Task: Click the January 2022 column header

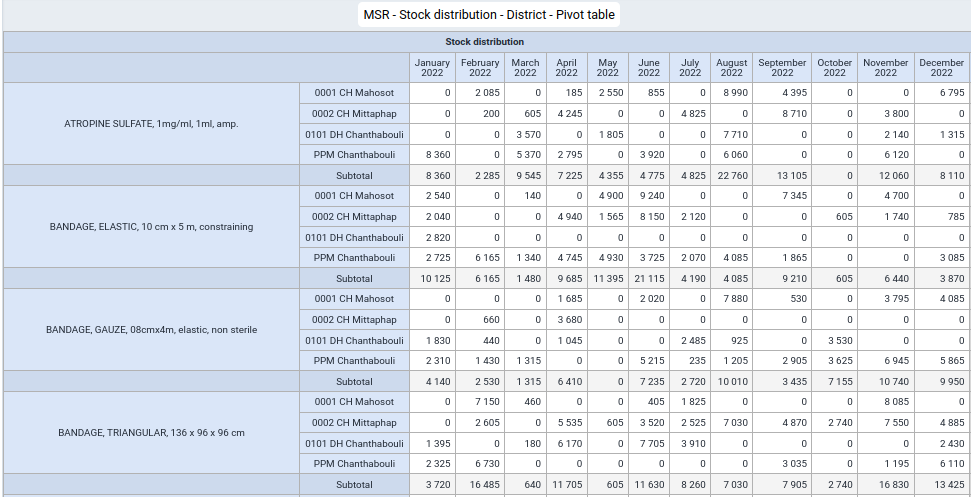Action: pos(432,67)
